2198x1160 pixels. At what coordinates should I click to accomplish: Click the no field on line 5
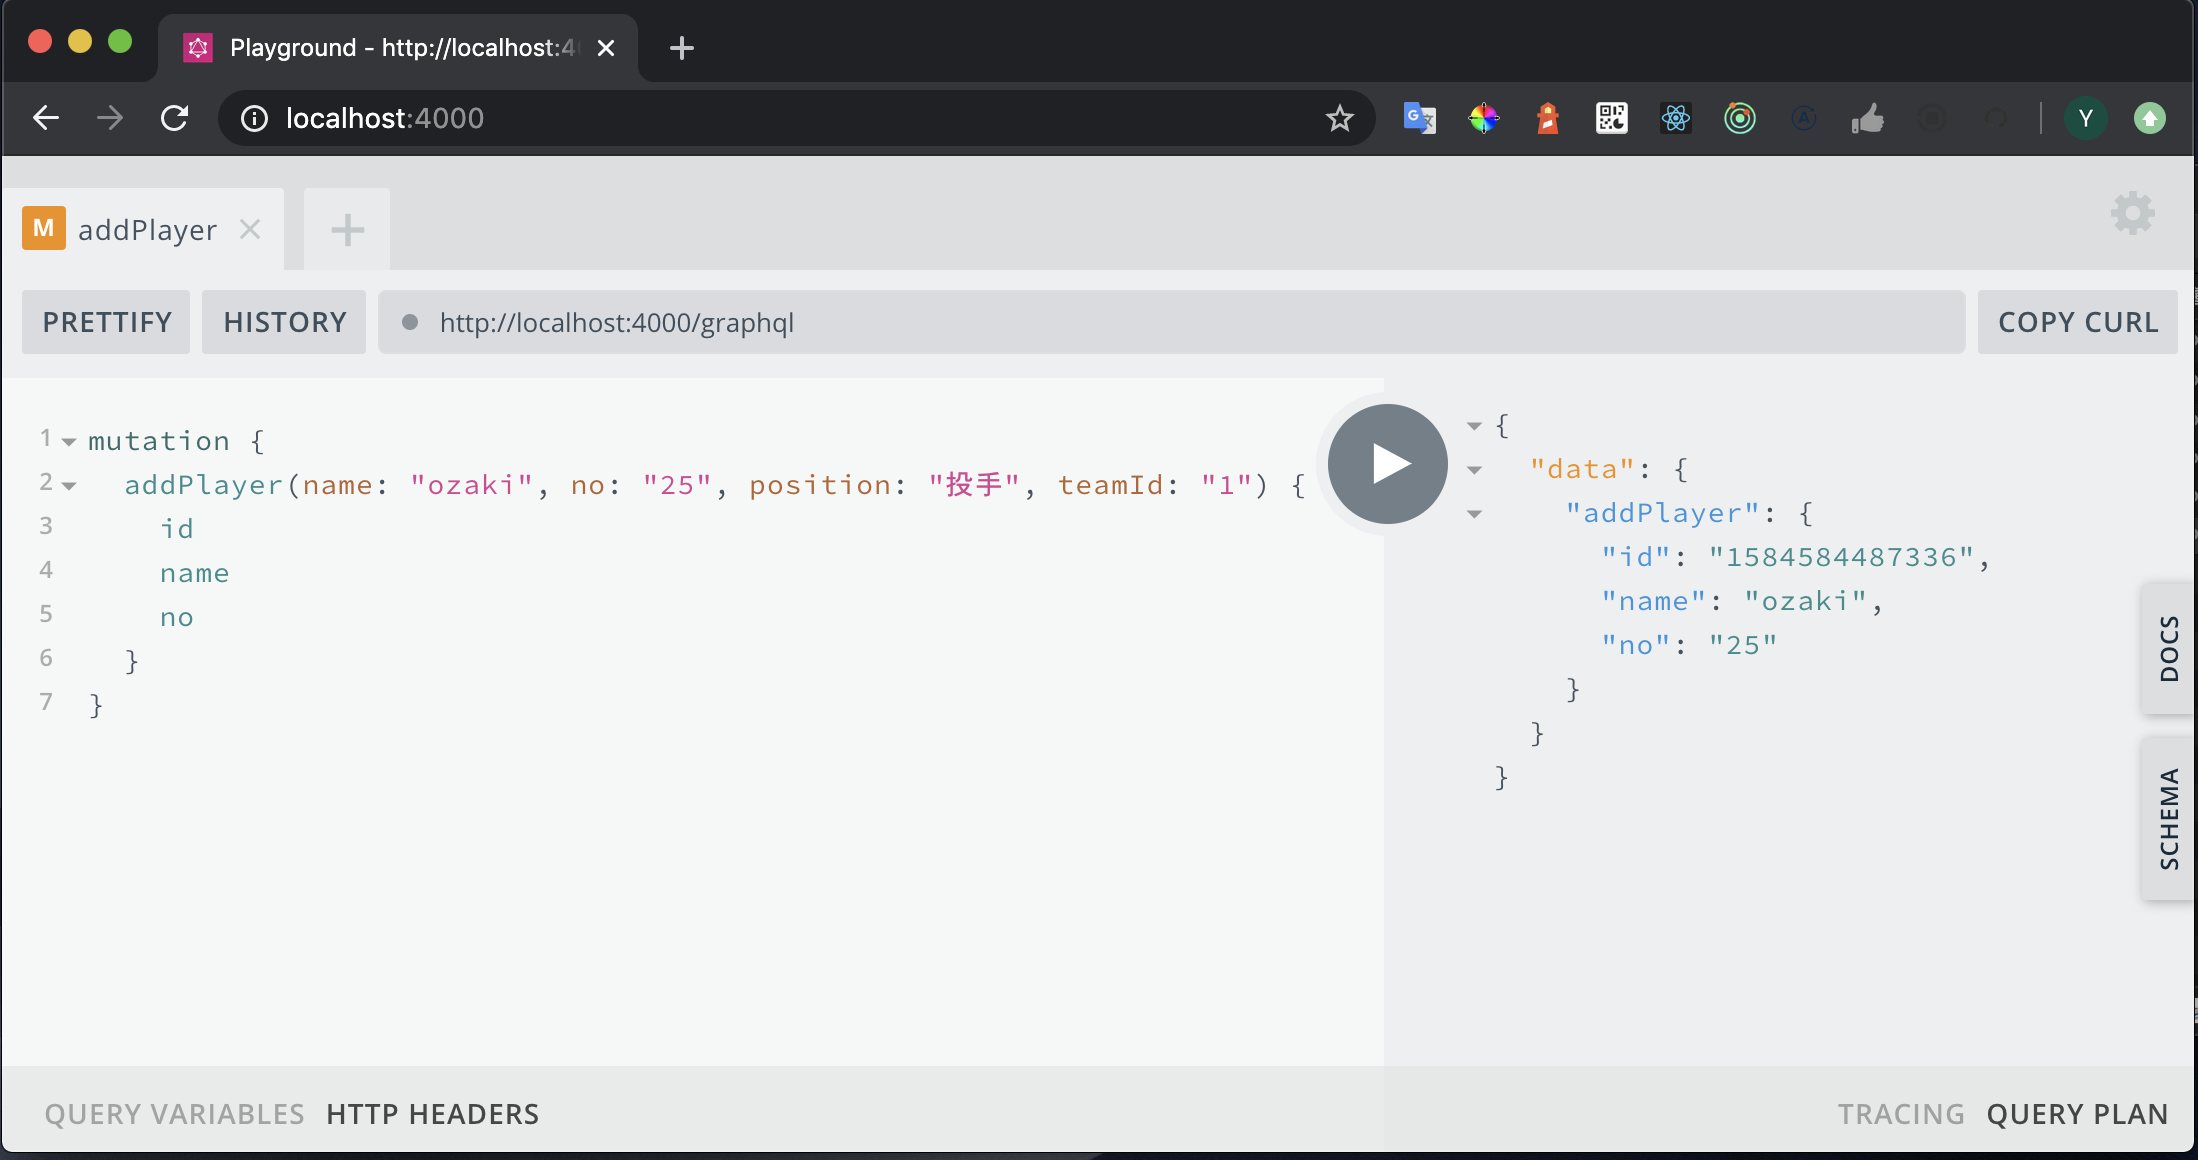177,617
